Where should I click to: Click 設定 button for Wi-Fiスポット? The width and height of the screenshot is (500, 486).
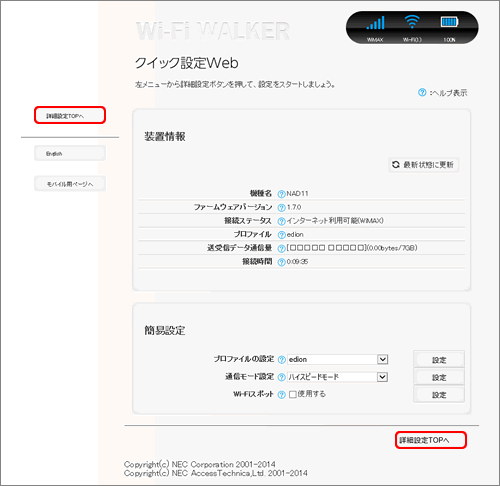click(x=439, y=394)
